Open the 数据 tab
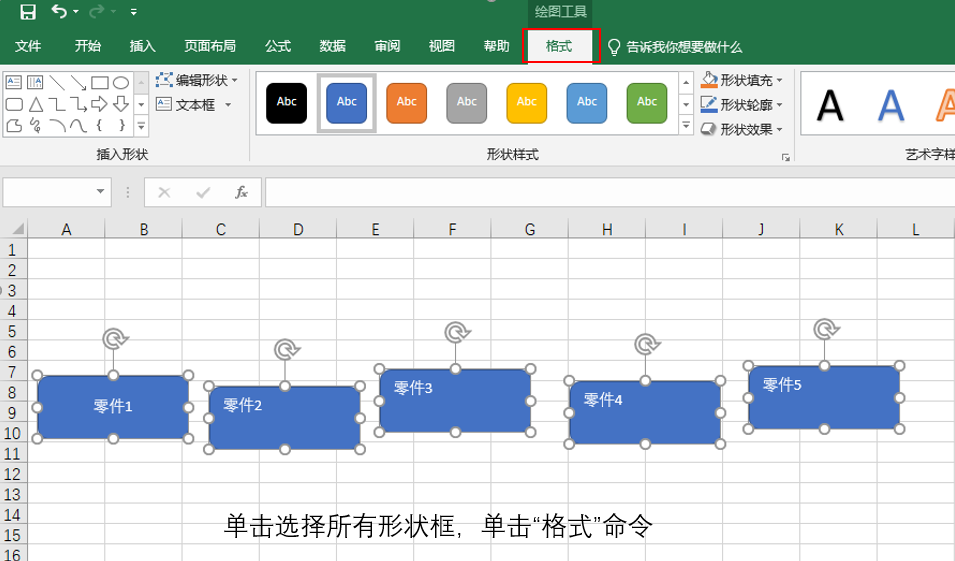955x561 pixels. [x=333, y=46]
